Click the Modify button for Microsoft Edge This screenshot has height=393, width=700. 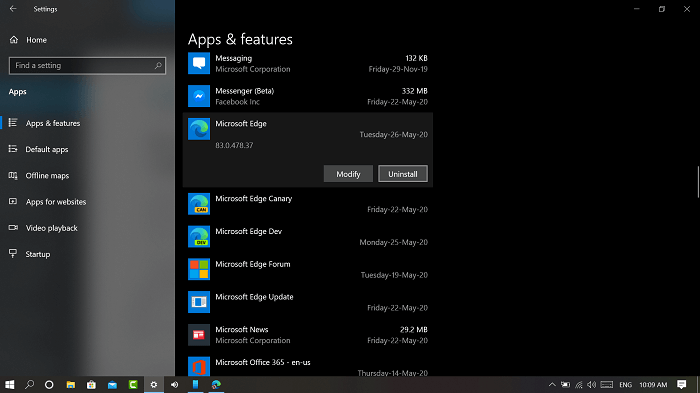click(348, 174)
